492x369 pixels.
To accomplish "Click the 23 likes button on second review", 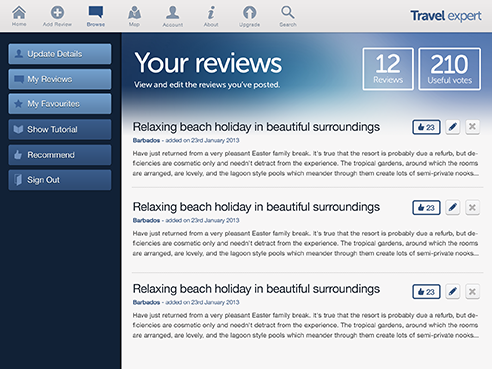I will [x=426, y=208].
